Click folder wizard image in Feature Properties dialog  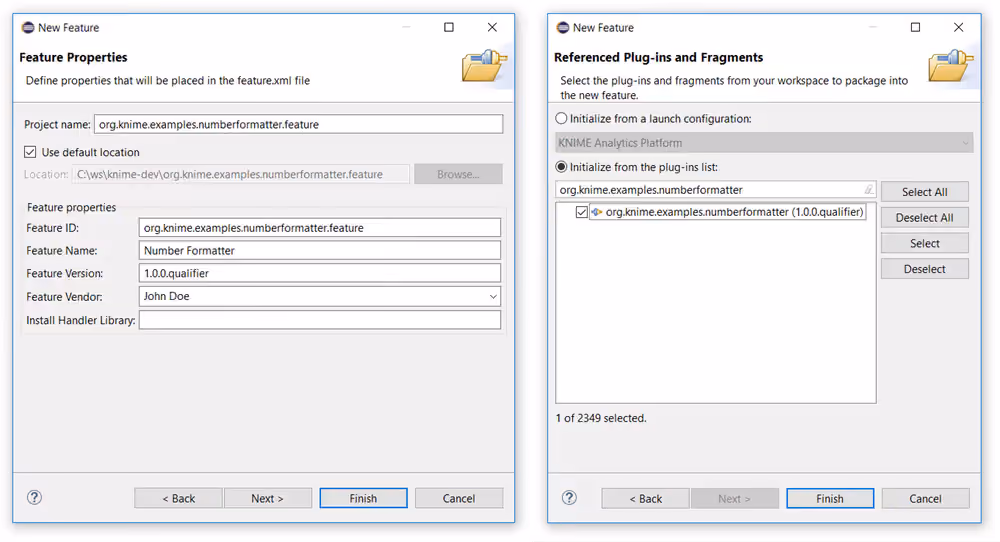[485, 65]
